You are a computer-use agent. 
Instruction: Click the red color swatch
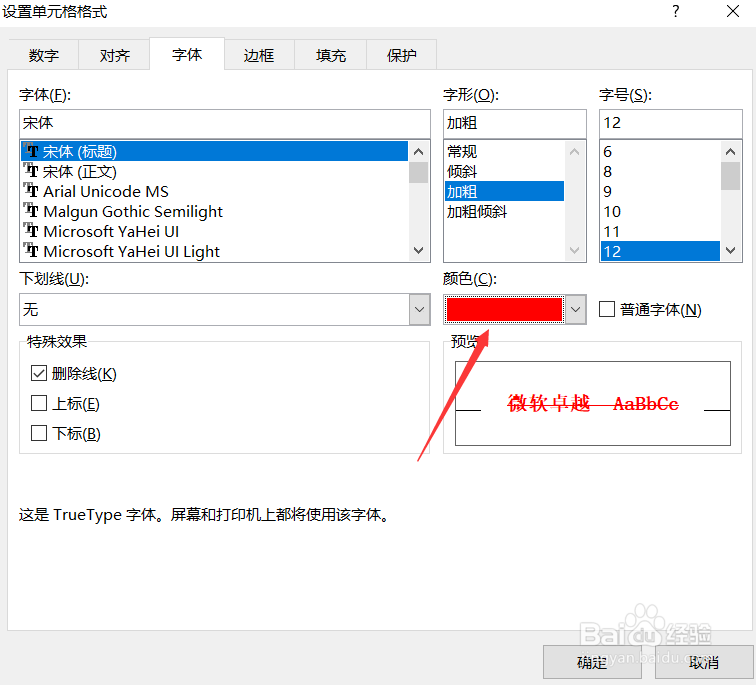(x=504, y=309)
